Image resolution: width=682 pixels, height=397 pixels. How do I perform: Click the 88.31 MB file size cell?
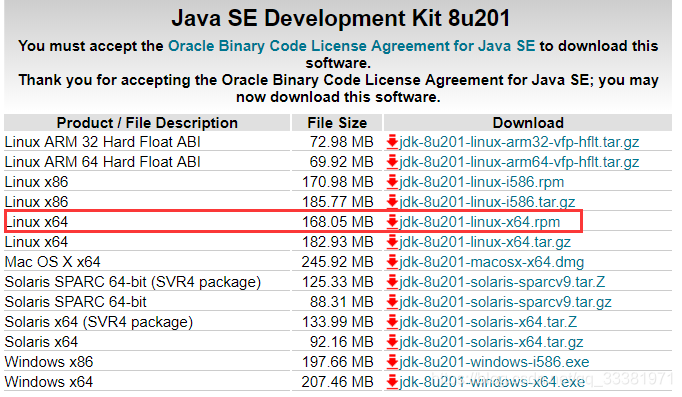[341, 302]
